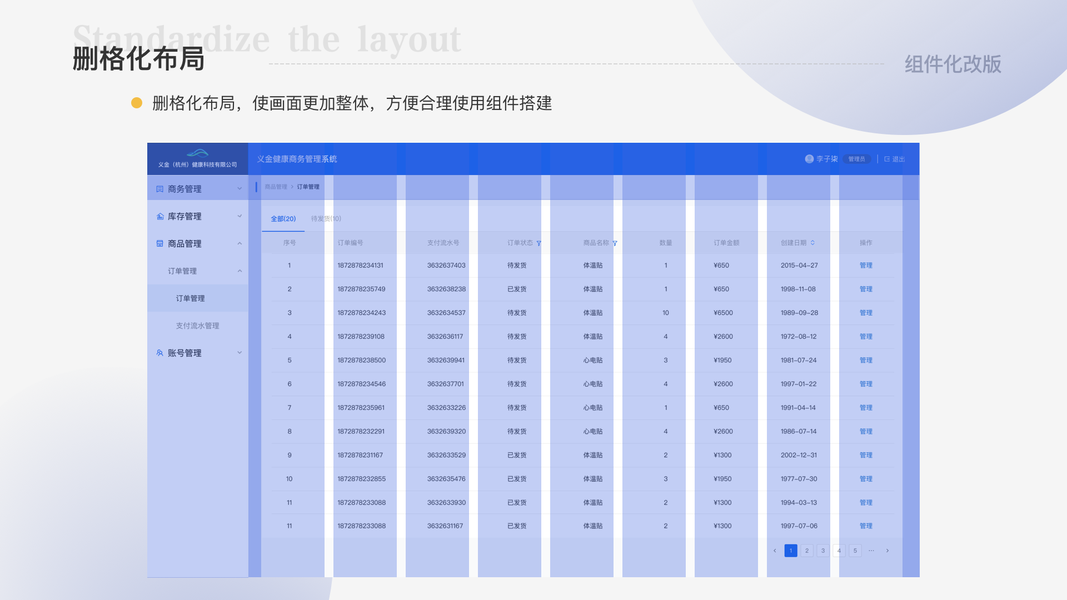Go to next page with right arrow

887,551
